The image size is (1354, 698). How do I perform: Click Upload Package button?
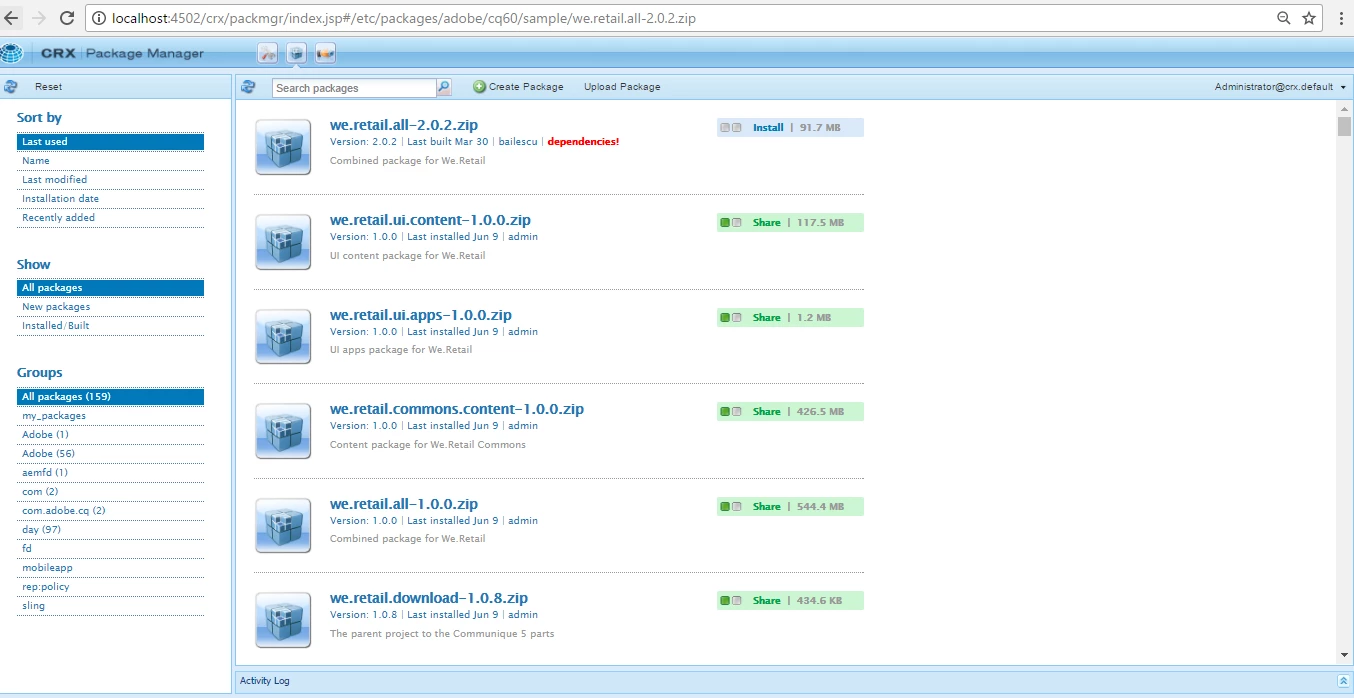click(x=622, y=87)
